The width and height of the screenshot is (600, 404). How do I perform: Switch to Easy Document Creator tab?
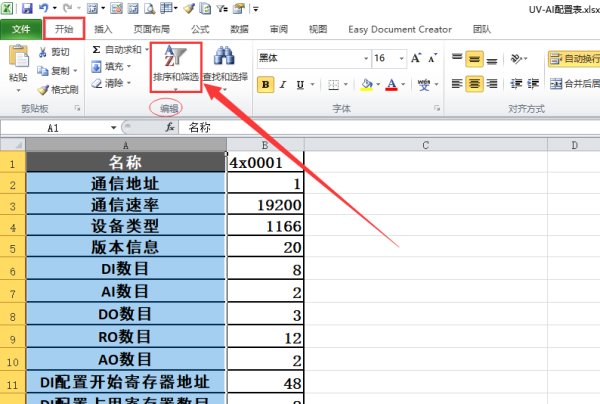pyautogui.click(x=400, y=29)
